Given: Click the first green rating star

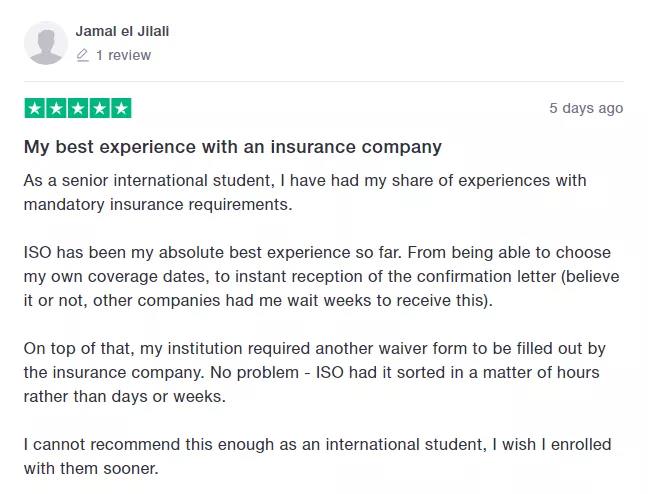Looking at the screenshot, I should pos(35,108).
